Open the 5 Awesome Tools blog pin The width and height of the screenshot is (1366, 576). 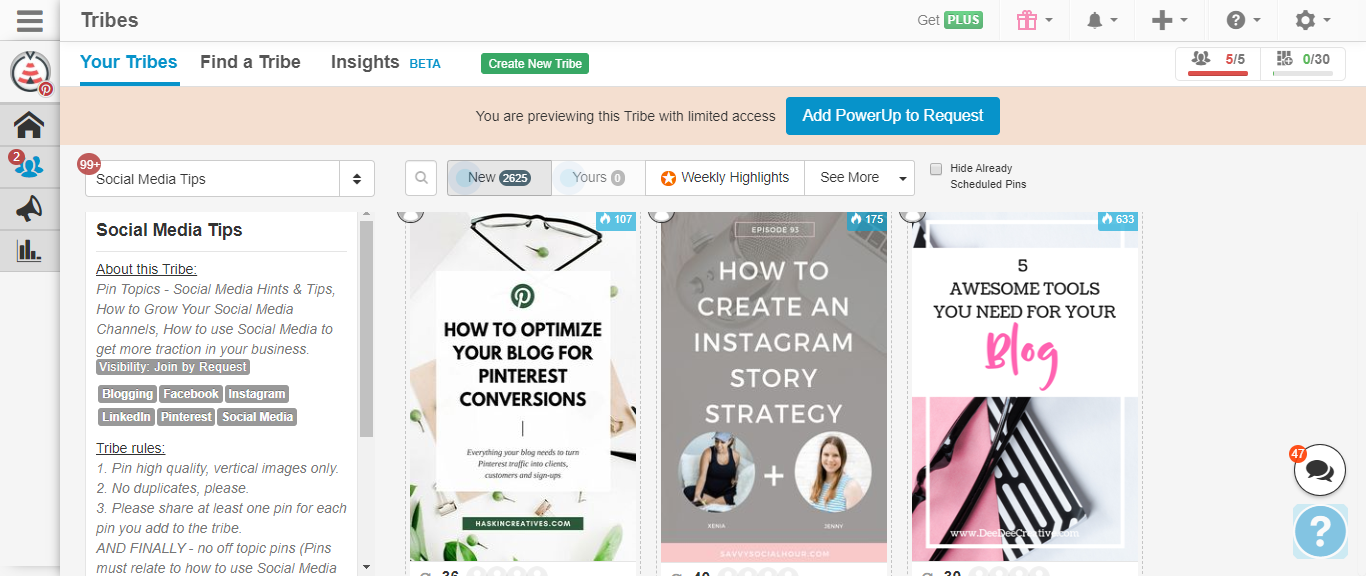tap(1024, 390)
